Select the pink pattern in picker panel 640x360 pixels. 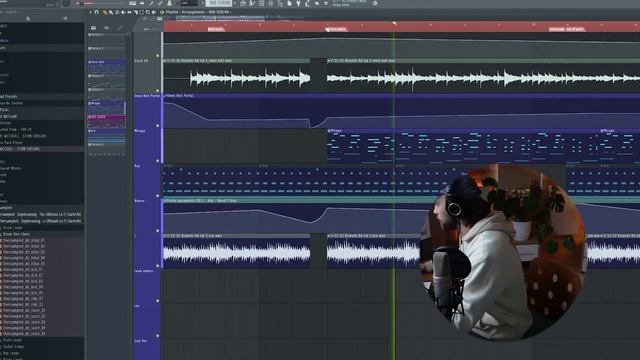(x=107, y=121)
